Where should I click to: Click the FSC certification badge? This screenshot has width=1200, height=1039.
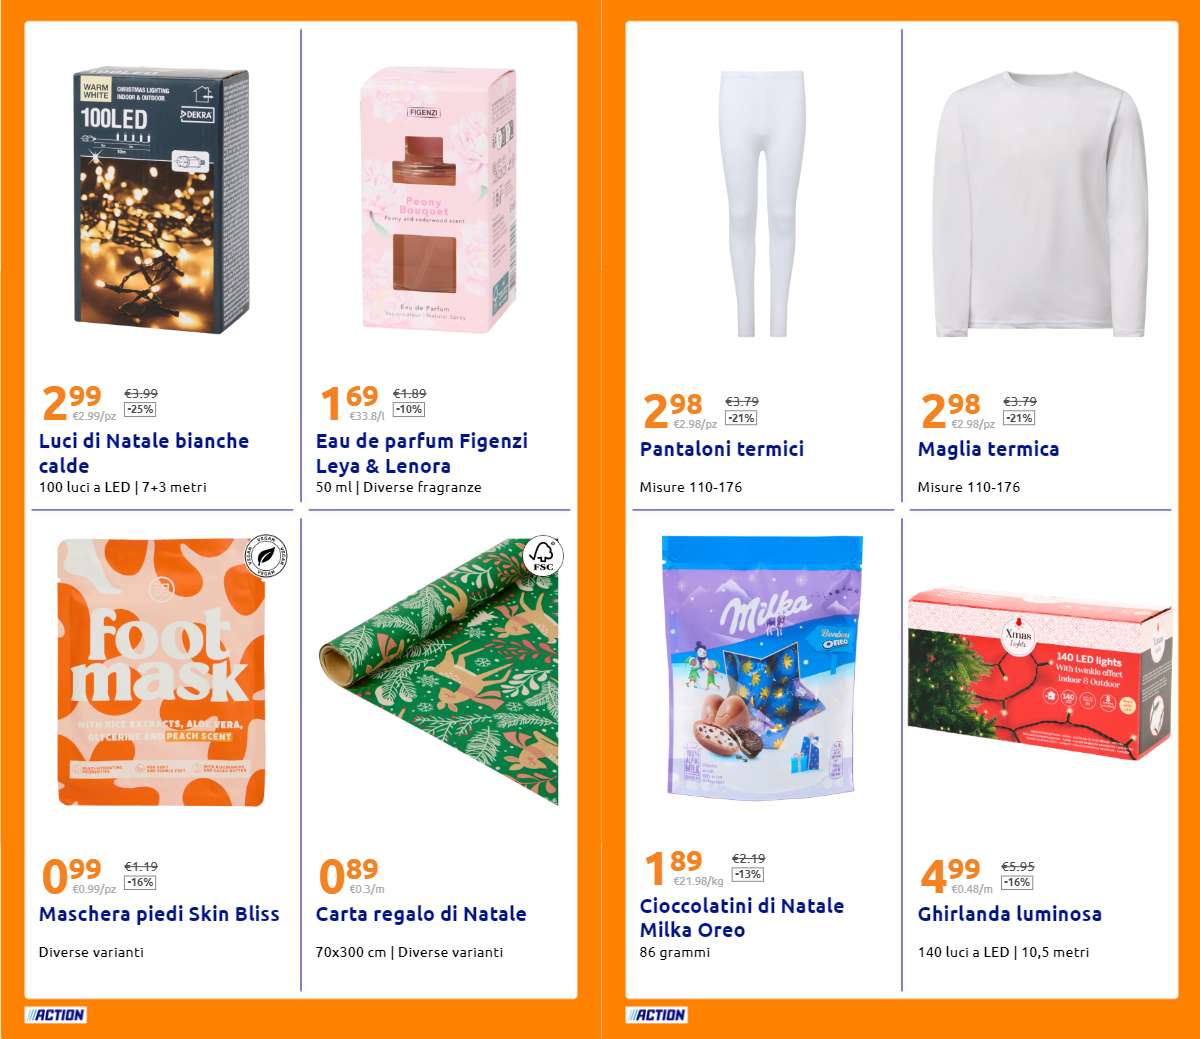pos(542,556)
